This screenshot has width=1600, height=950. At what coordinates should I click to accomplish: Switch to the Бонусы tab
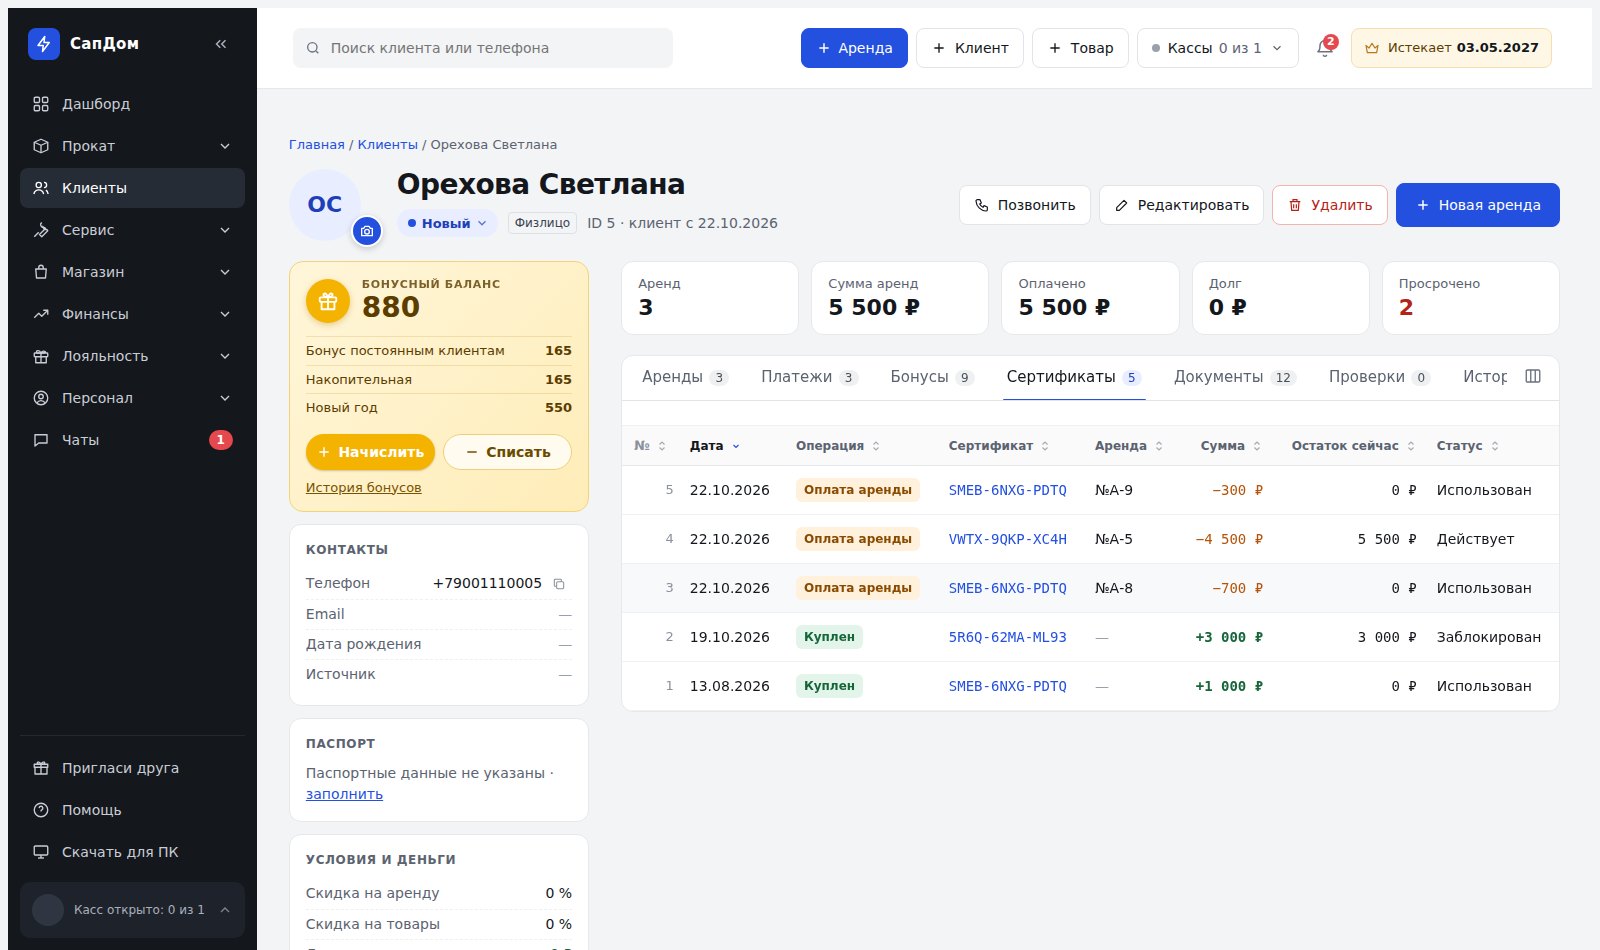point(932,377)
